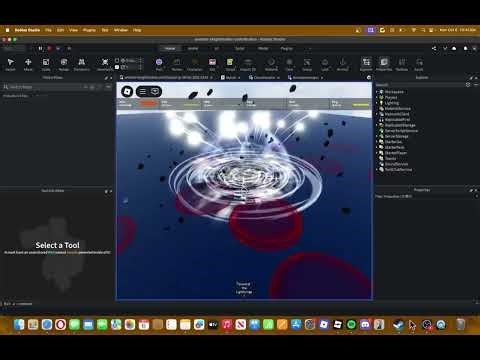The height and width of the screenshot is (360, 480).
Task: Click the Group tool icon
Action: [x=307, y=62]
